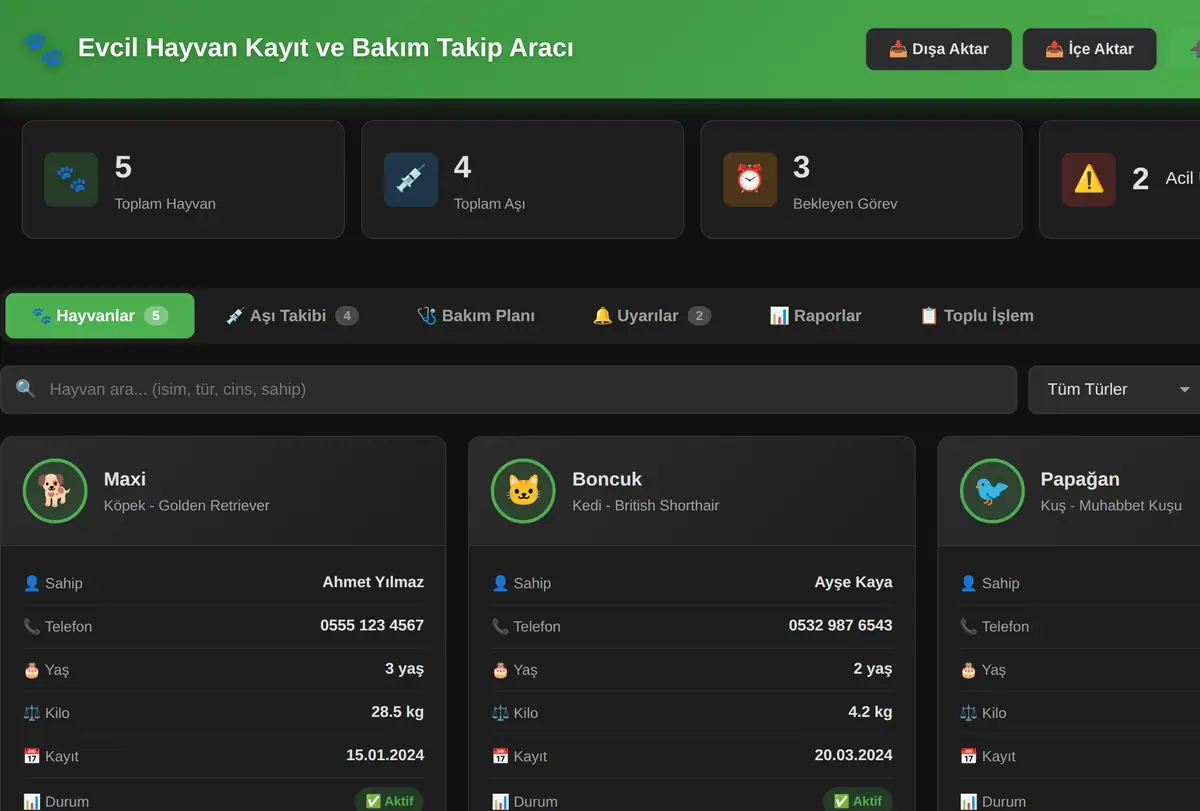The width and height of the screenshot is (1200, 811).
Task: Click Maxi's Aktif status badge
Action: click(x=389, y=800)
